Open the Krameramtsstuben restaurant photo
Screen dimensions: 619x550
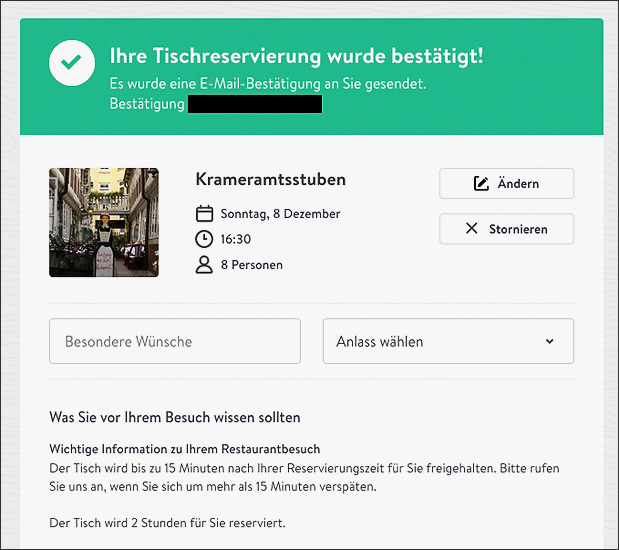(104, 222)
